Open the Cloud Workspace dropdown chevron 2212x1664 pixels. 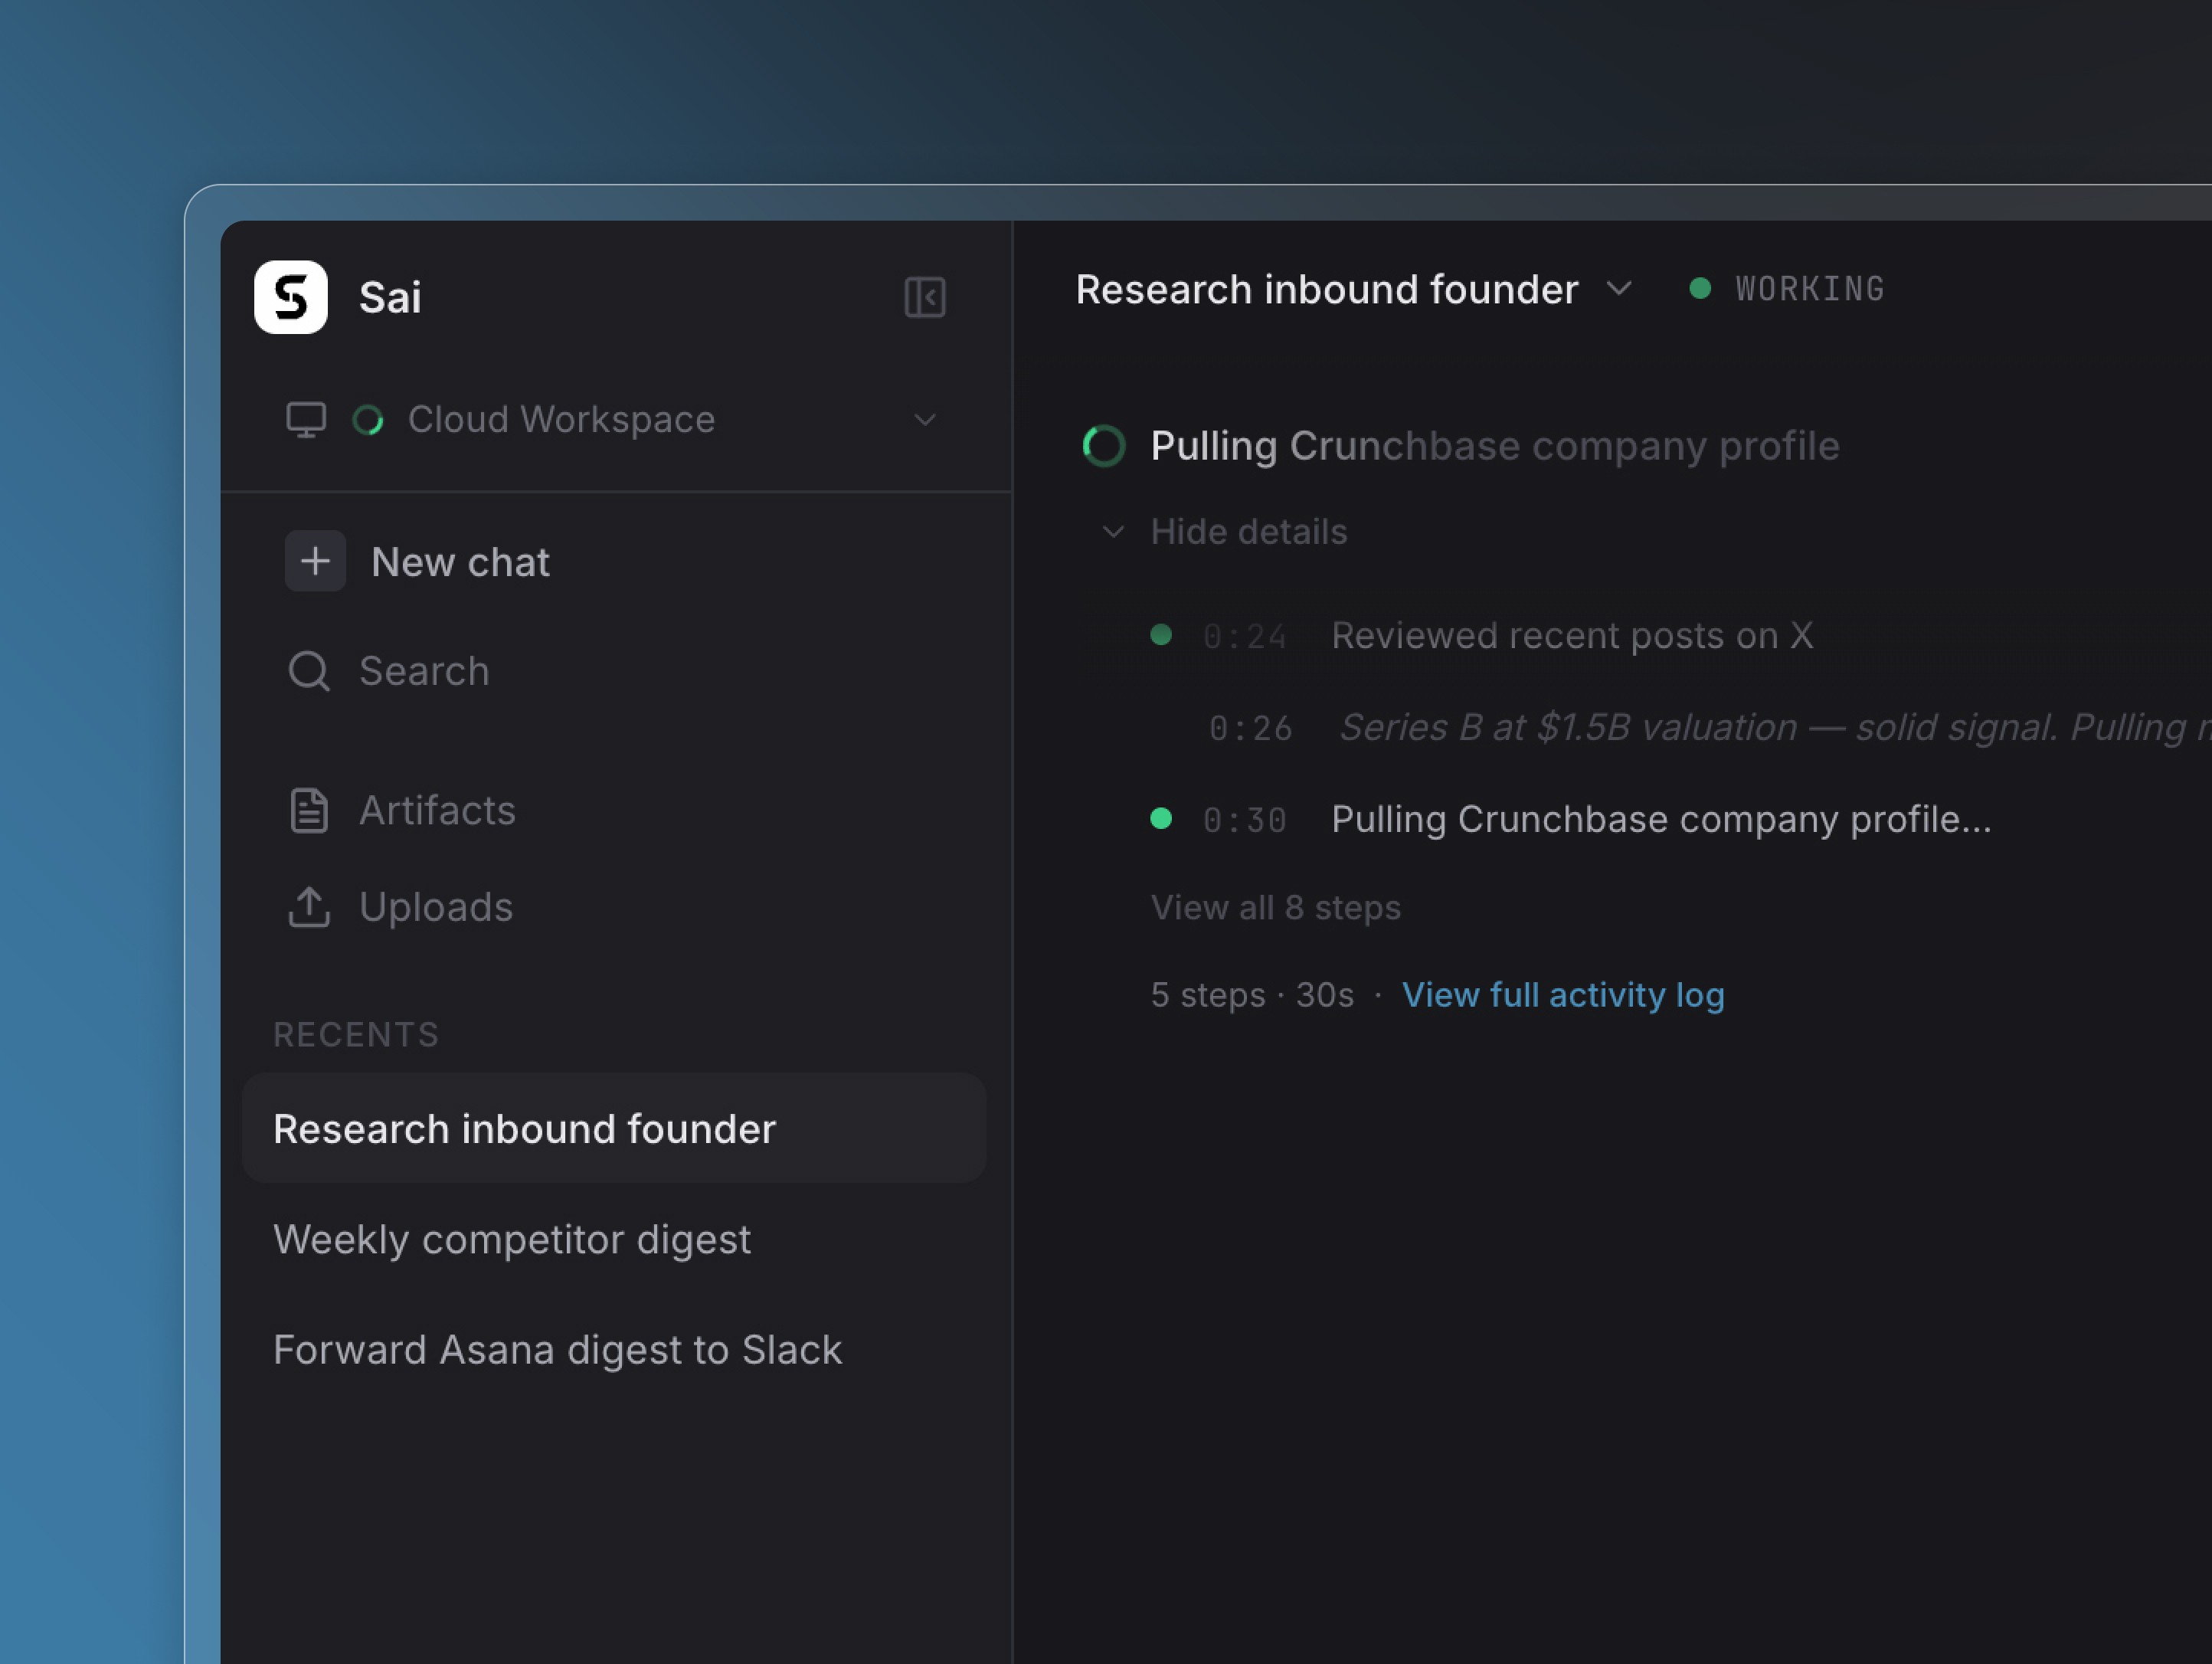click(x=925, y=420)
